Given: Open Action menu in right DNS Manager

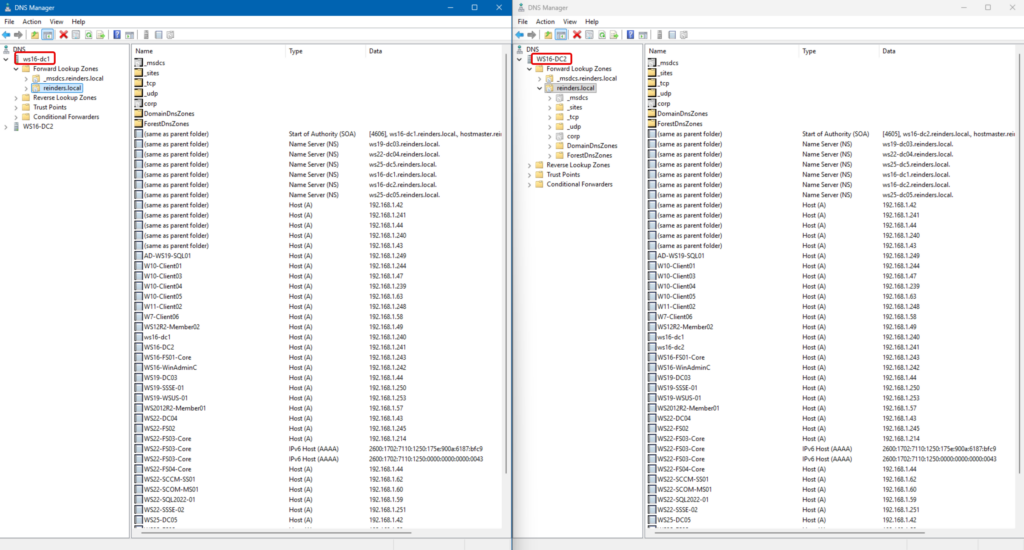Looking at the screenshot, I should [545, 22].
